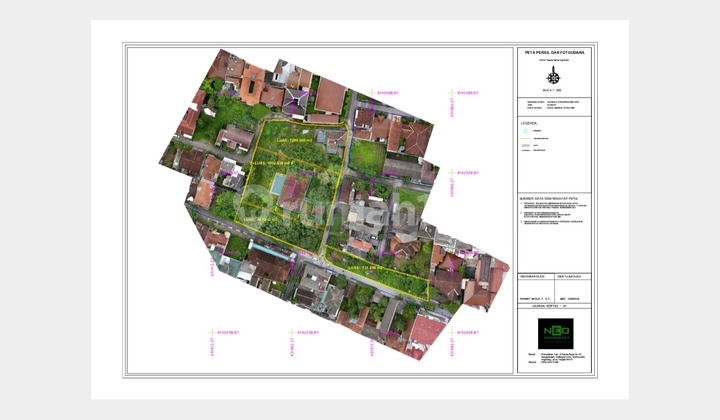Click the bottom-left grid cross marker
The width and height of the screenshot is (720, 420).
(212, 331)
